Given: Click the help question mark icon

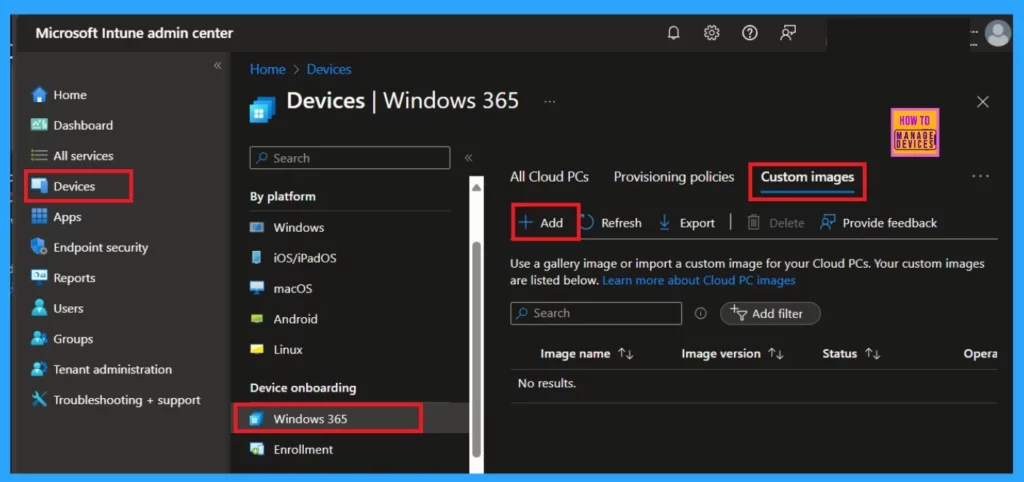Looking at the screenshot, I should tap(750, 33).
